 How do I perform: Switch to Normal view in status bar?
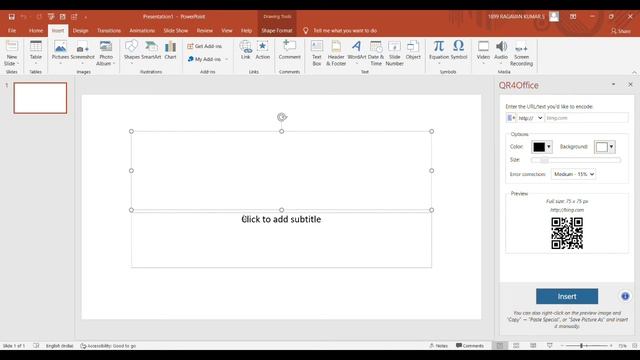[500, 346]
